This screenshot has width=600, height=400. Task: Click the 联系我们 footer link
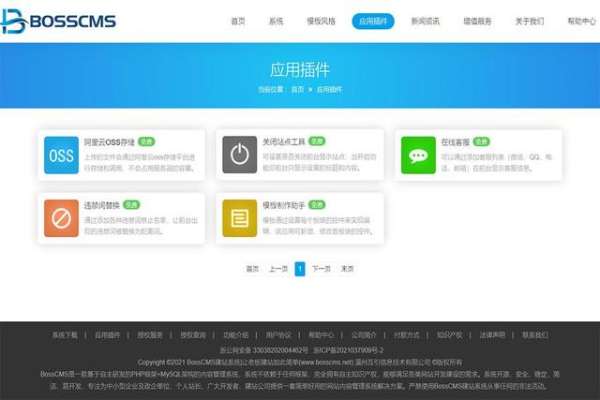[536, 335]
